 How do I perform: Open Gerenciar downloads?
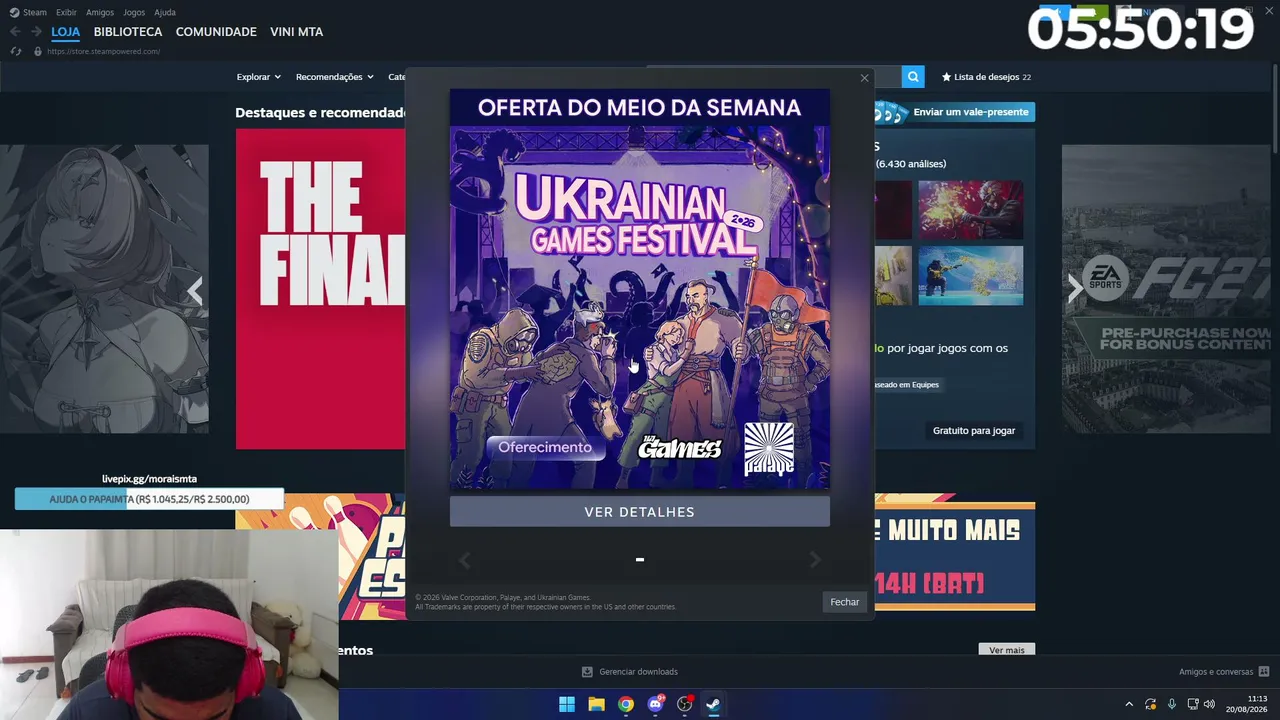pyautogui.click(x=638, y=672)
